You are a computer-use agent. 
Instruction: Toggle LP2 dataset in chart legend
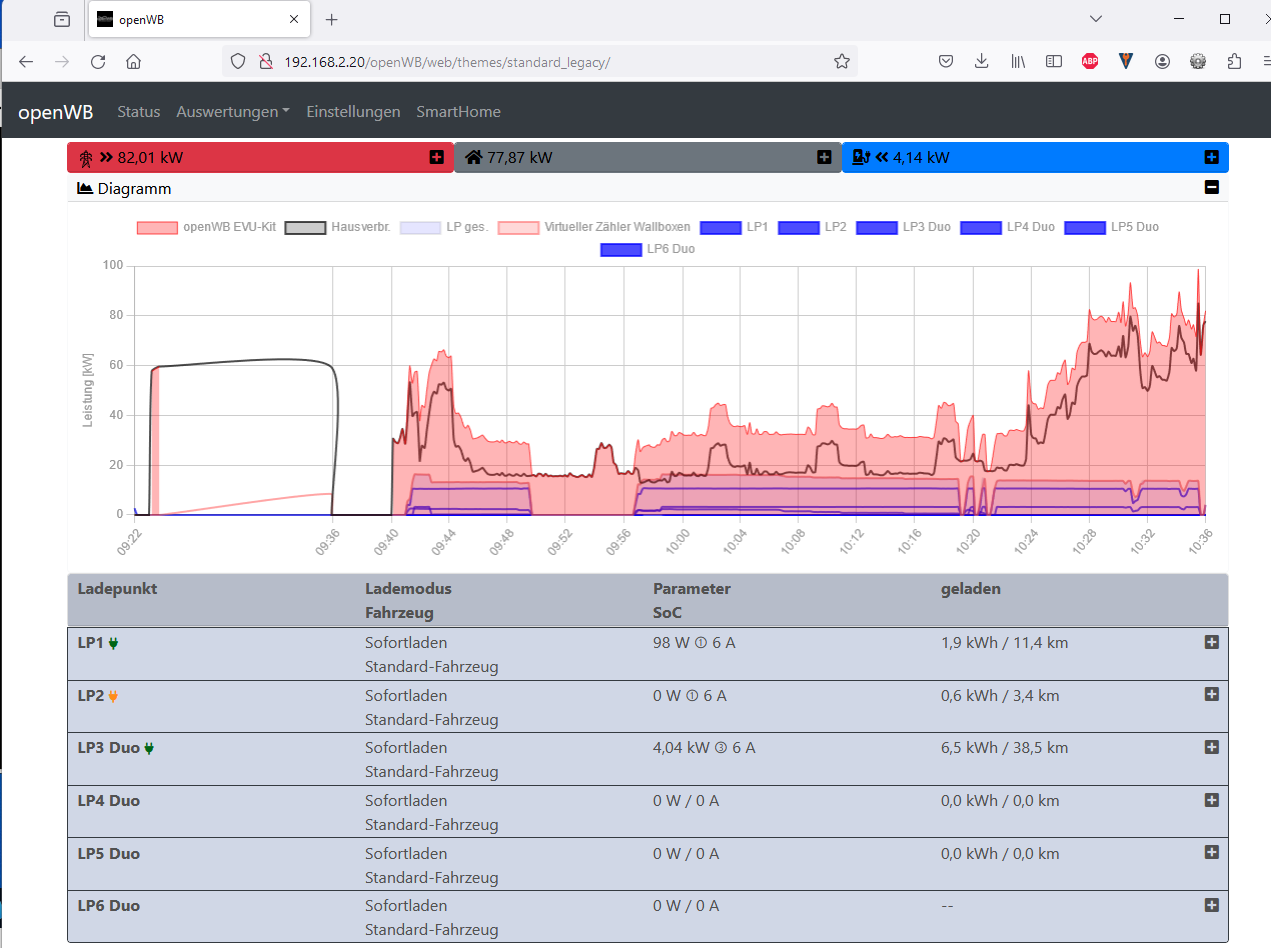(x=812, y=227)
